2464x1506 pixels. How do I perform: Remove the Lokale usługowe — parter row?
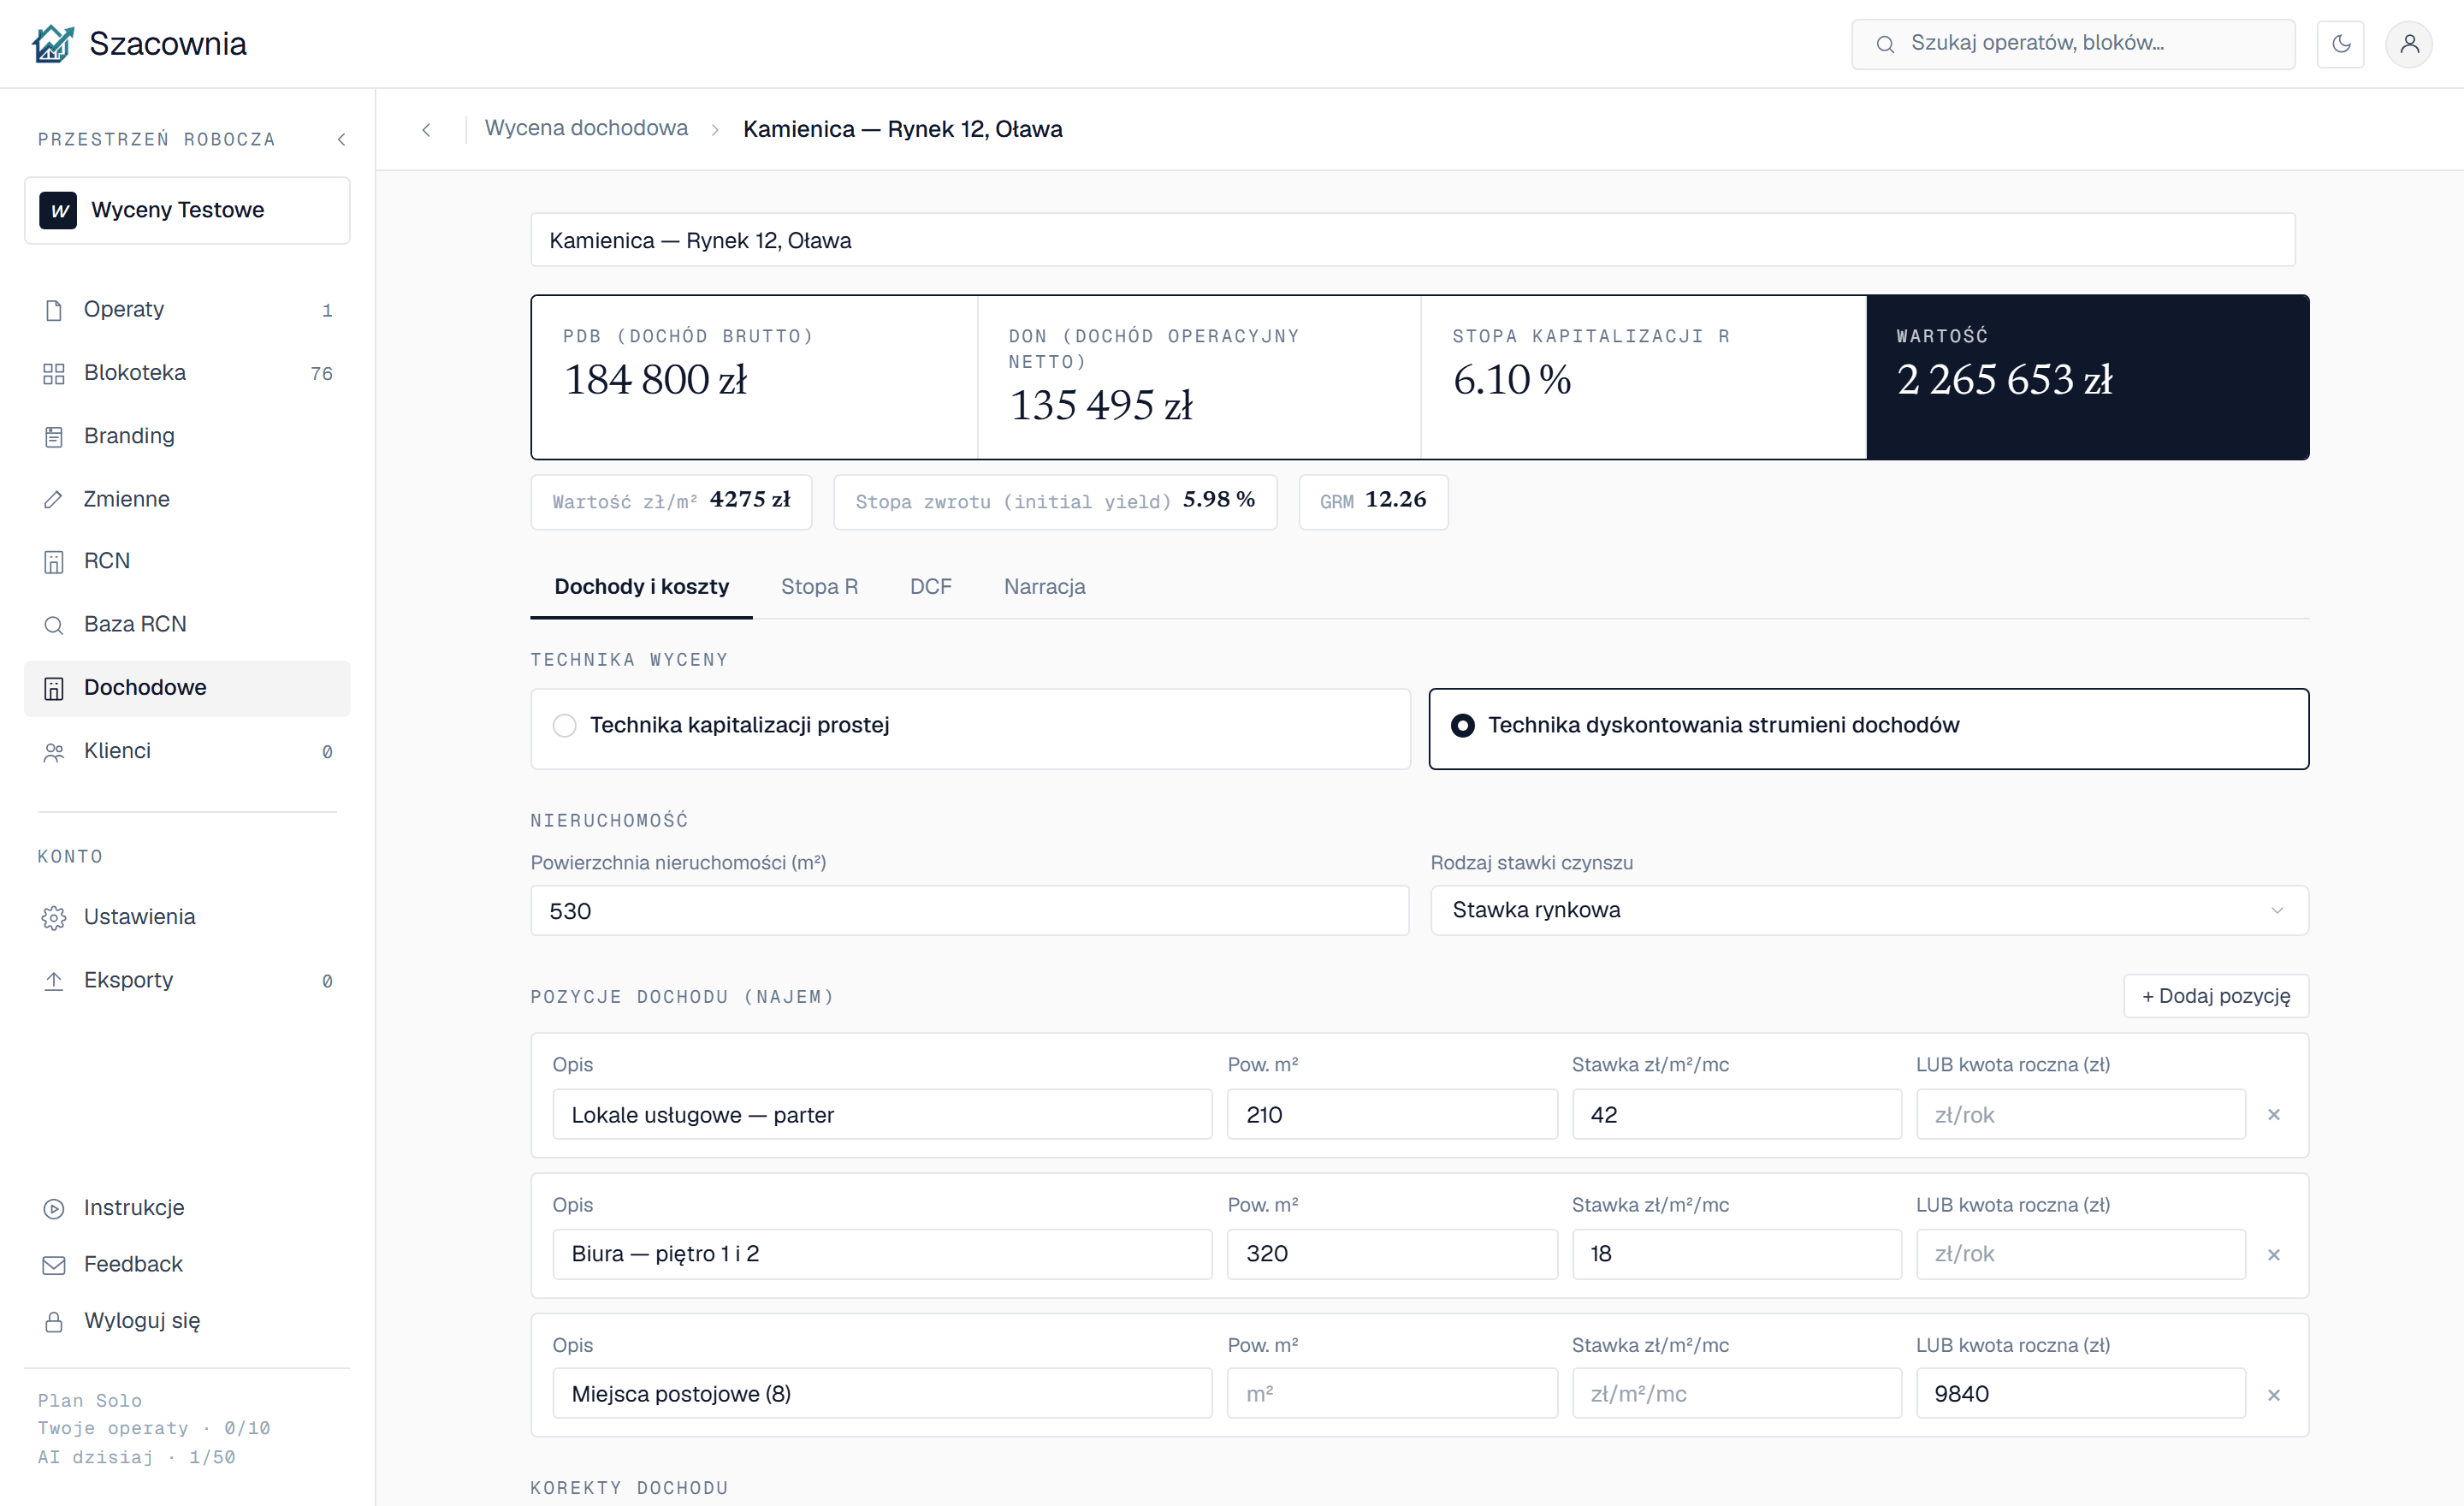pyautogui.click(x=2273, y=1114)
